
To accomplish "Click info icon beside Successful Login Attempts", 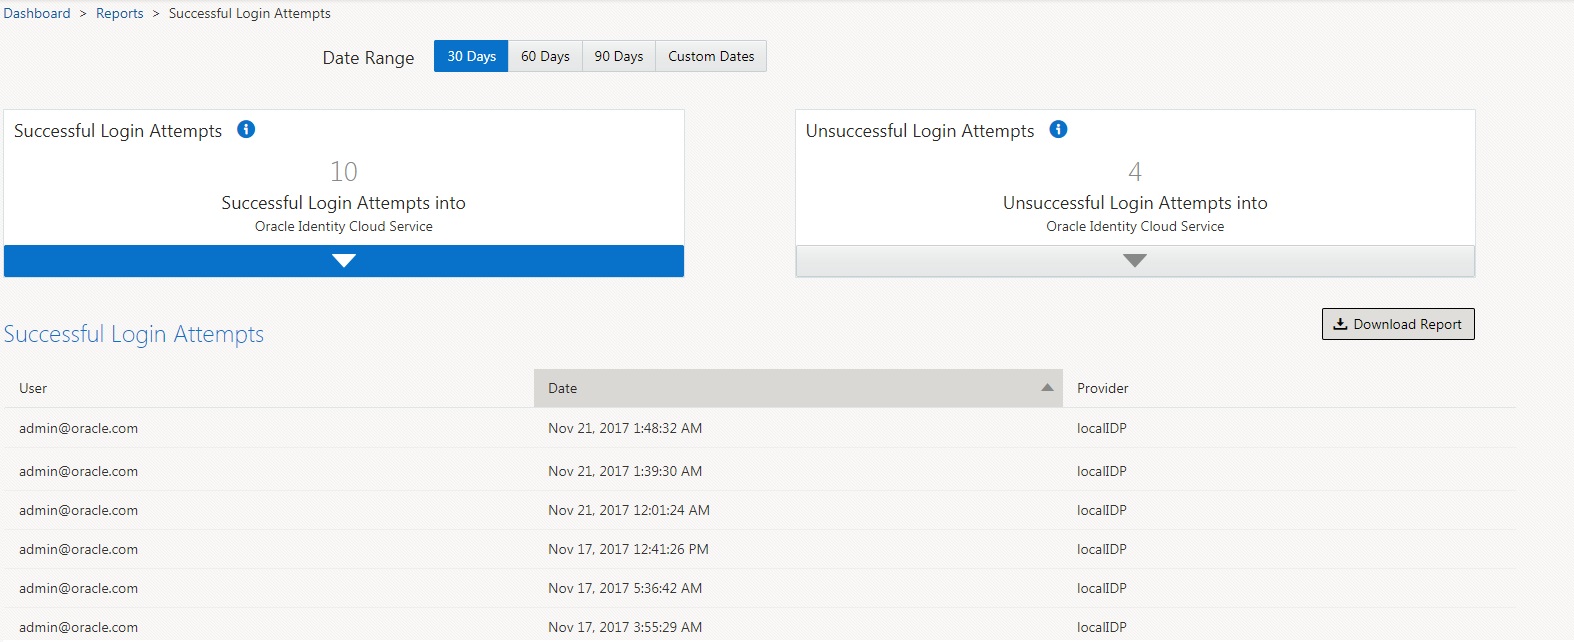I will (x=246, y=129).
